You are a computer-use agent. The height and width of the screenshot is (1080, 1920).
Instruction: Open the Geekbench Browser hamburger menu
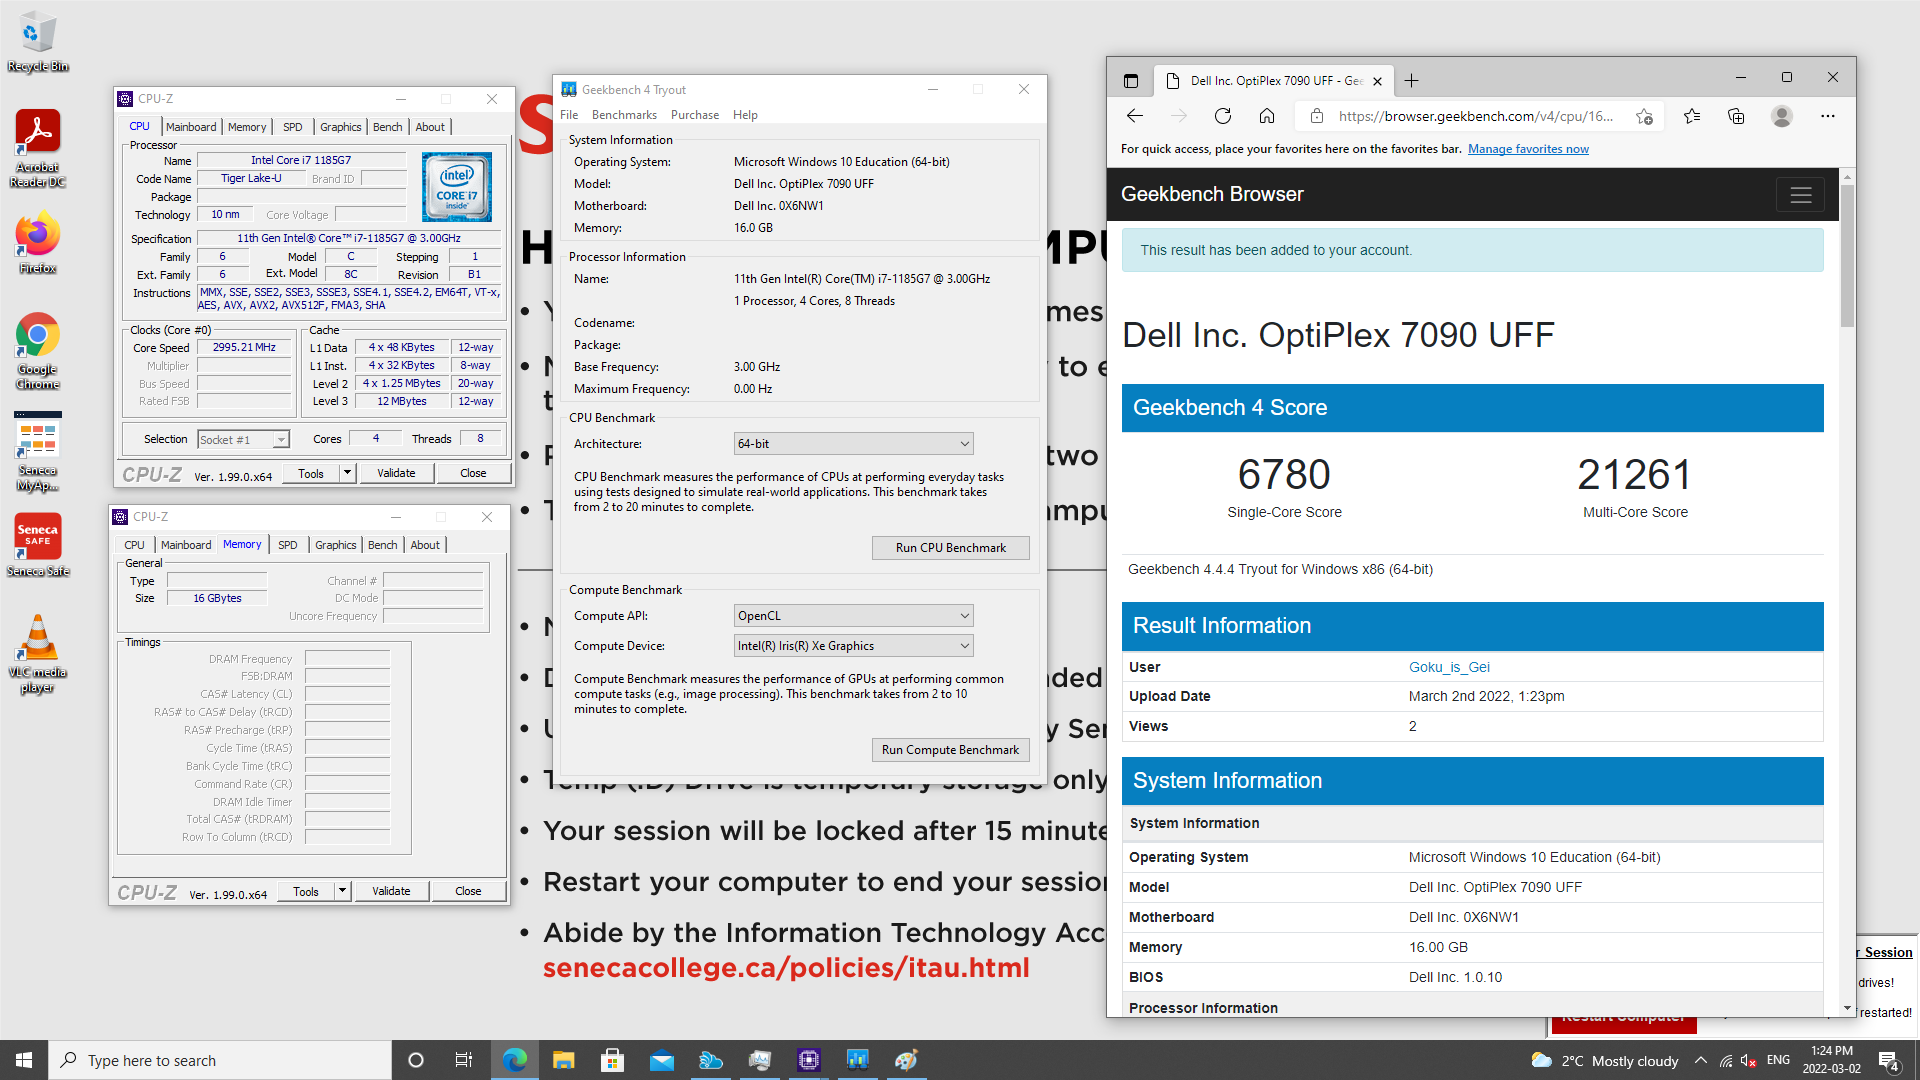point(1800,195)
